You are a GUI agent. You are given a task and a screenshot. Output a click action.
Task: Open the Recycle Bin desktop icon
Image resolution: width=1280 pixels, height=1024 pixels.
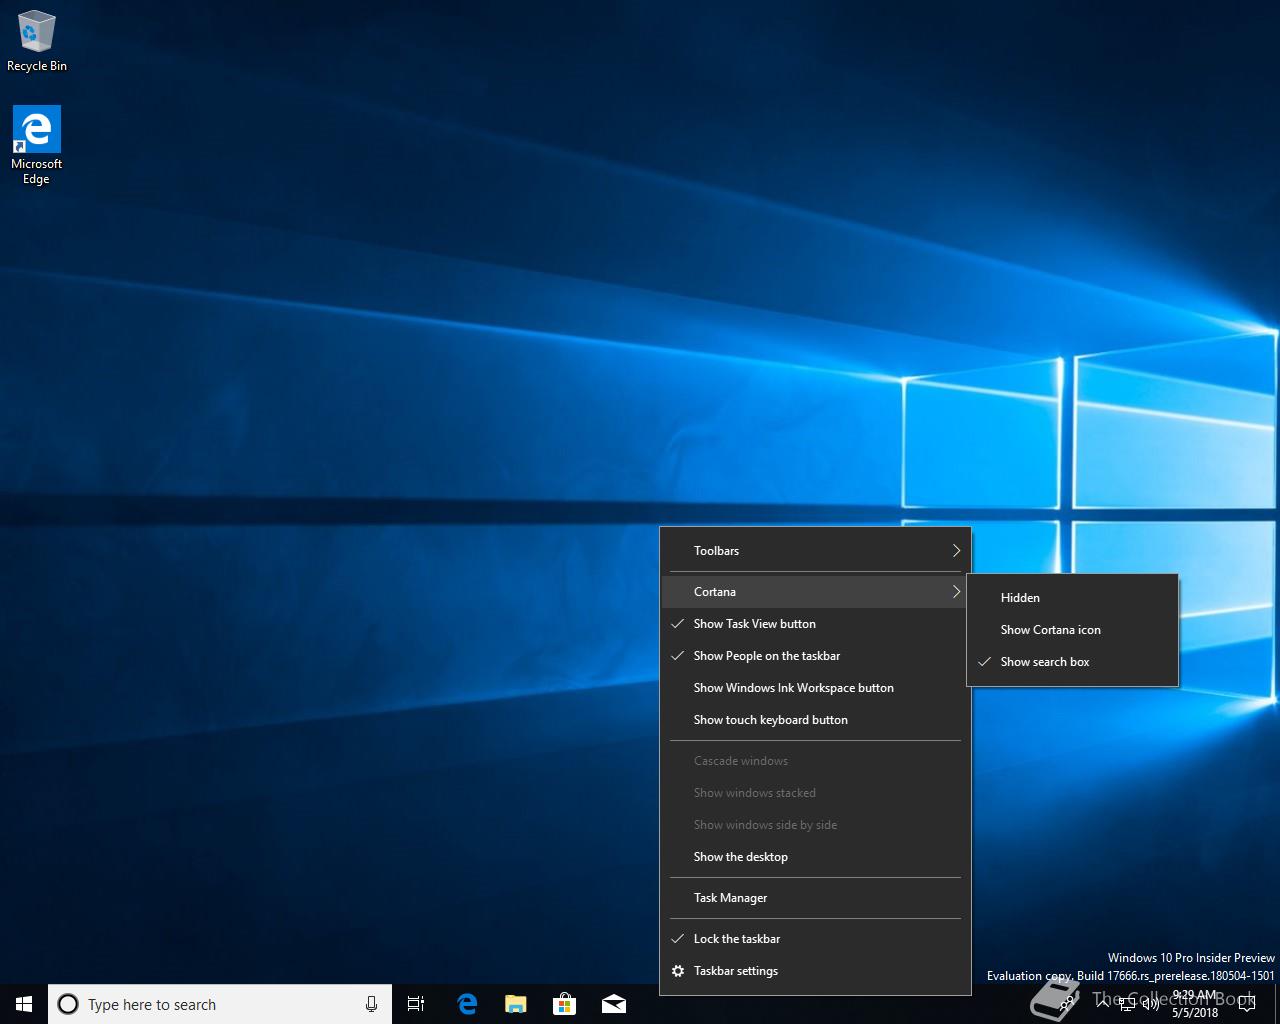[37, 42]
